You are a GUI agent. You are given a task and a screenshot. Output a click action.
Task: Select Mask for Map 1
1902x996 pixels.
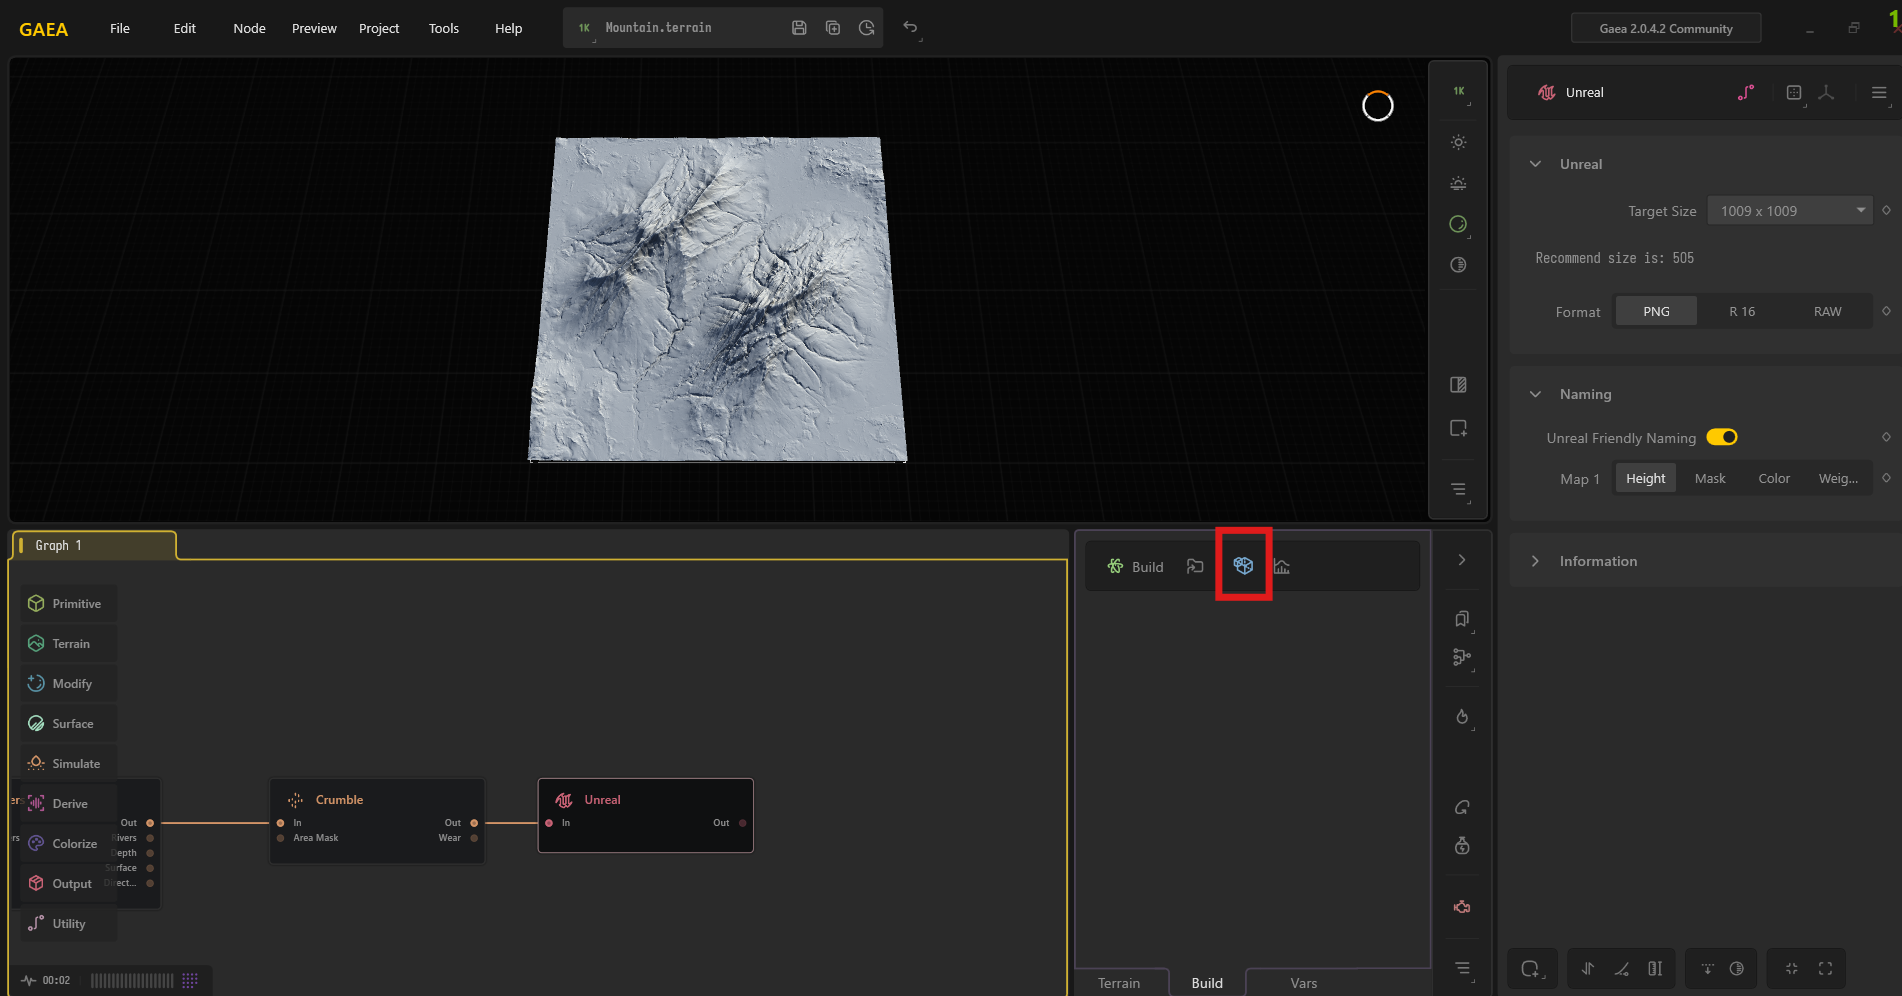(1710, 478)
